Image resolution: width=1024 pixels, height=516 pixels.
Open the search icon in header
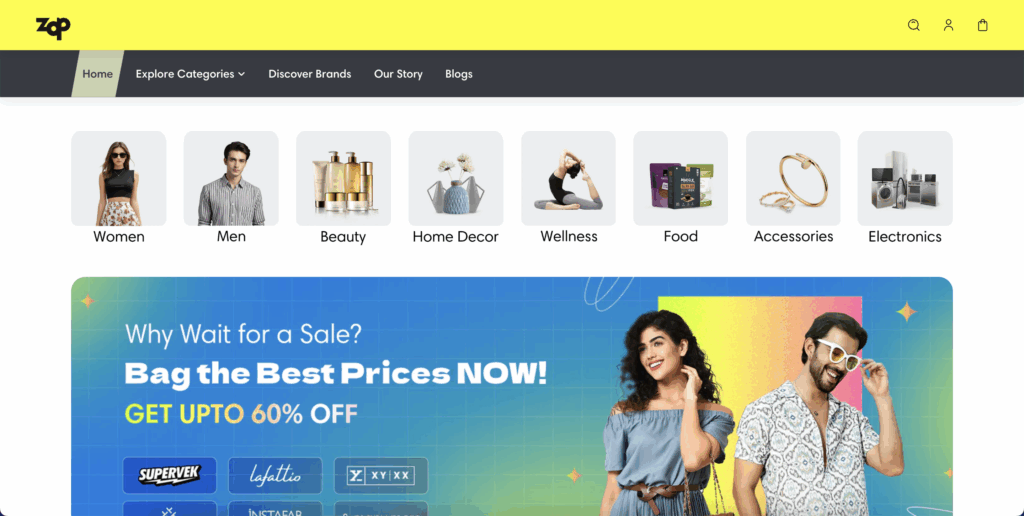(x=914, y=25)
